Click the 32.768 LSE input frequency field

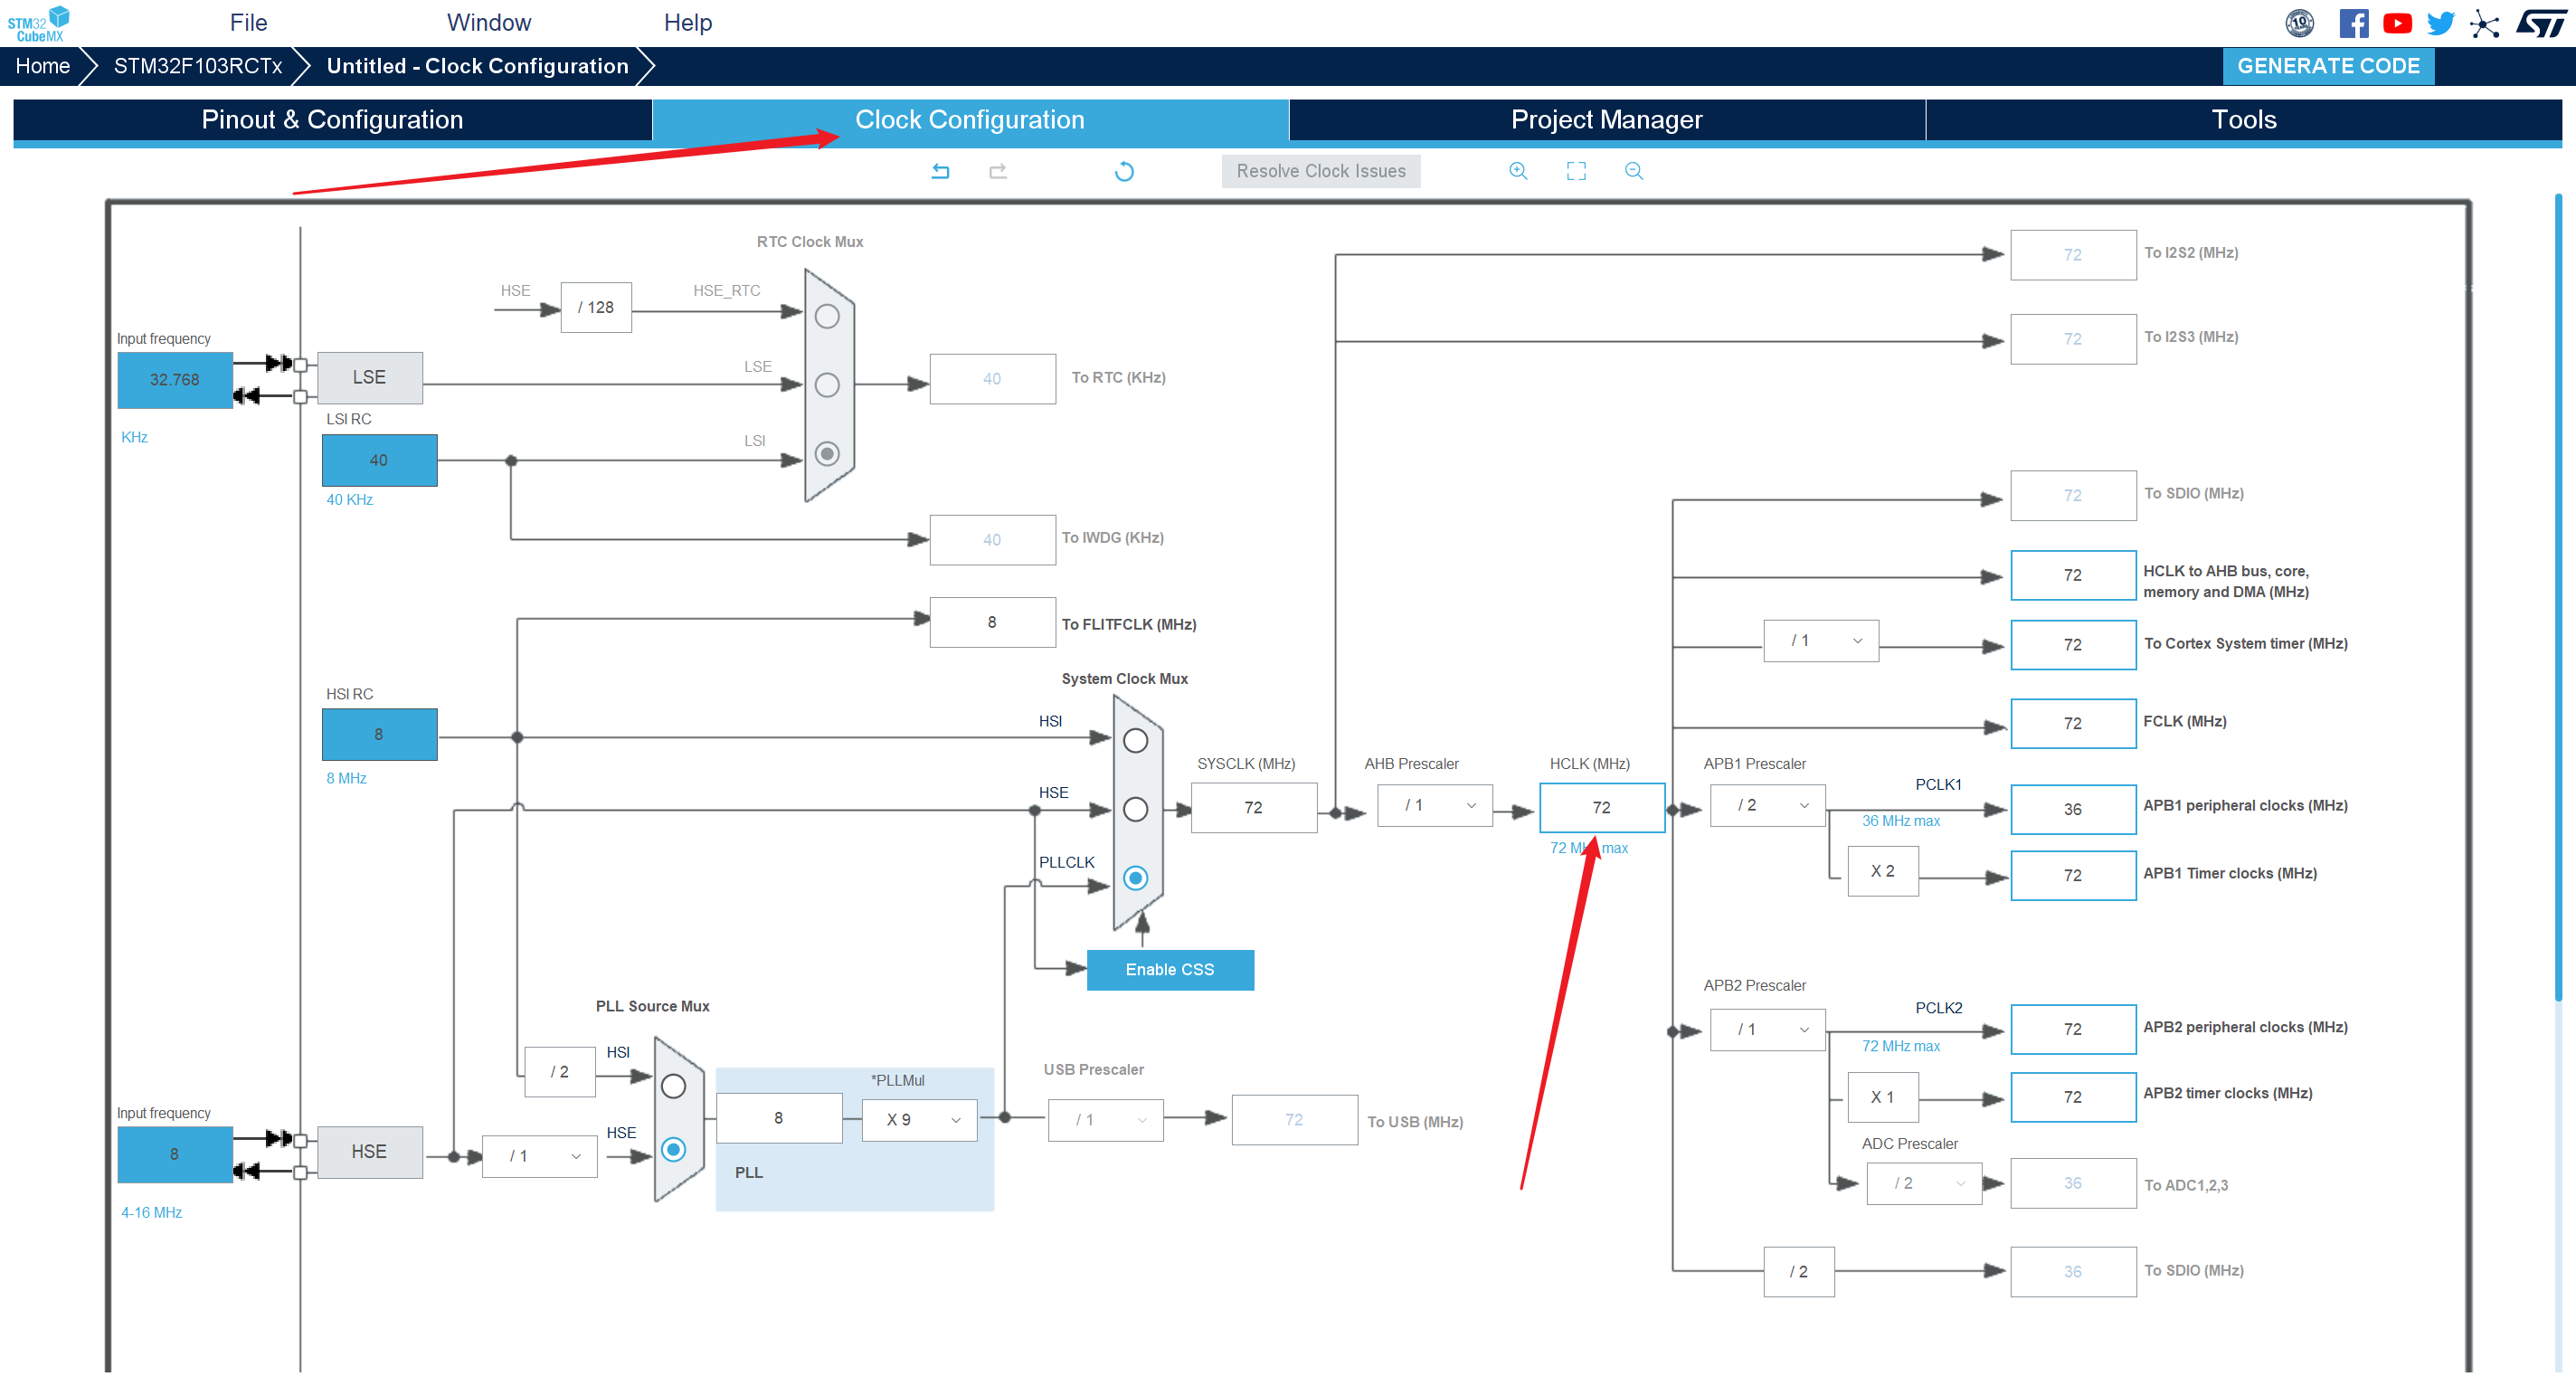pos(175,380)
